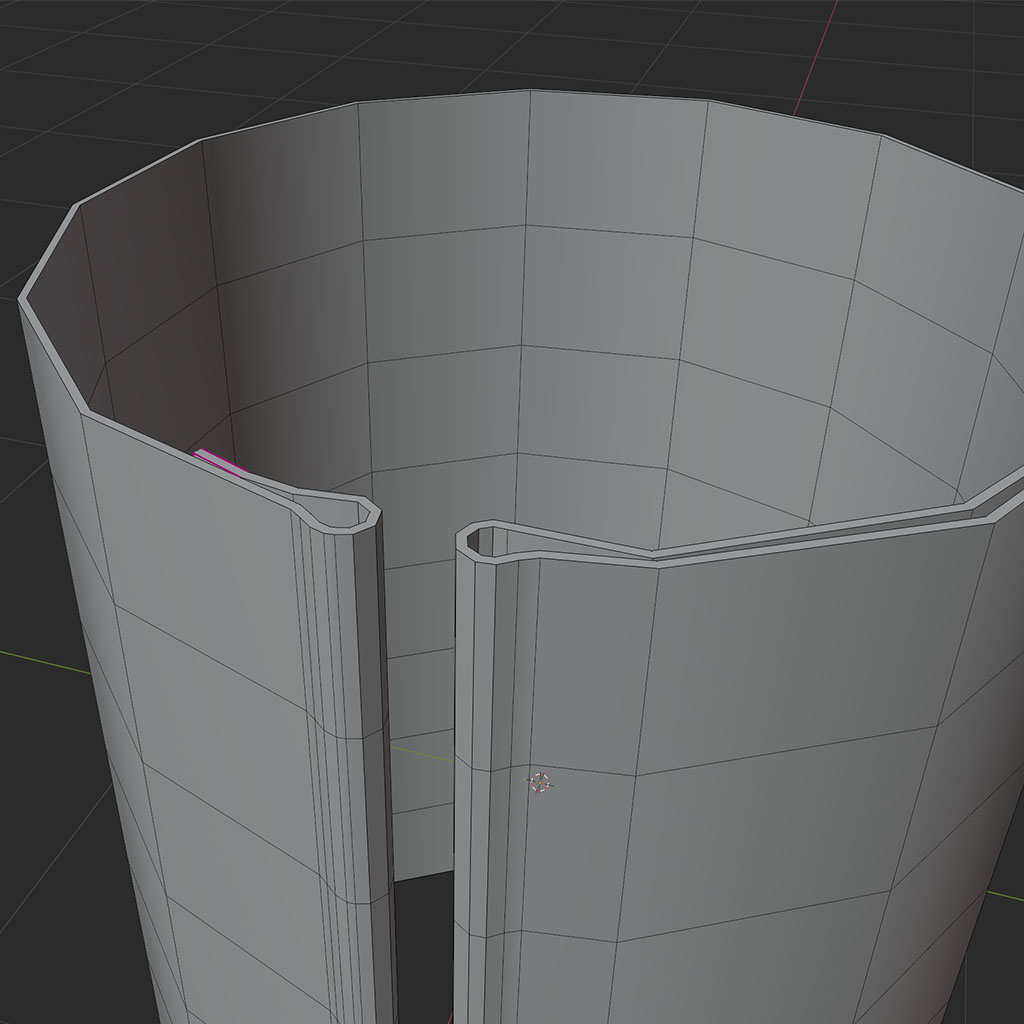
Task: Click the 3D cursor on the mesh
Action: click(x=539, y=782)
